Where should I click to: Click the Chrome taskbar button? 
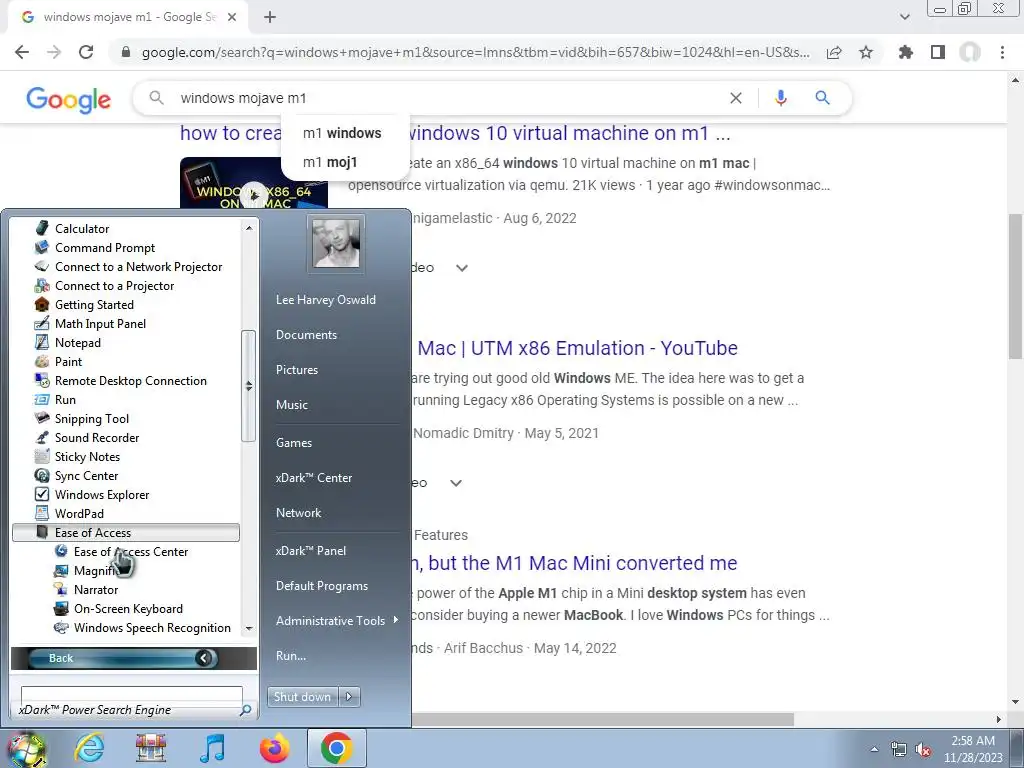(336, 748)
